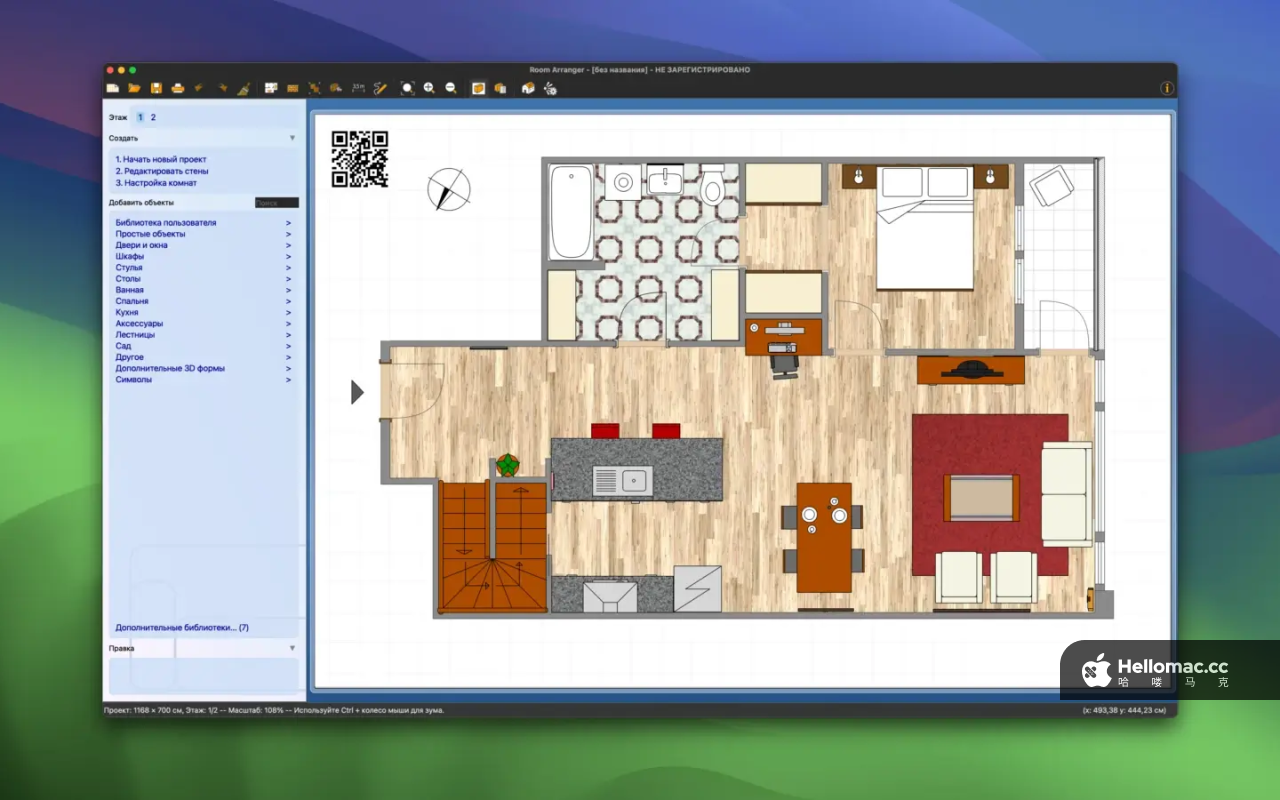Expand arrow next to Символы

click(288, 380)
